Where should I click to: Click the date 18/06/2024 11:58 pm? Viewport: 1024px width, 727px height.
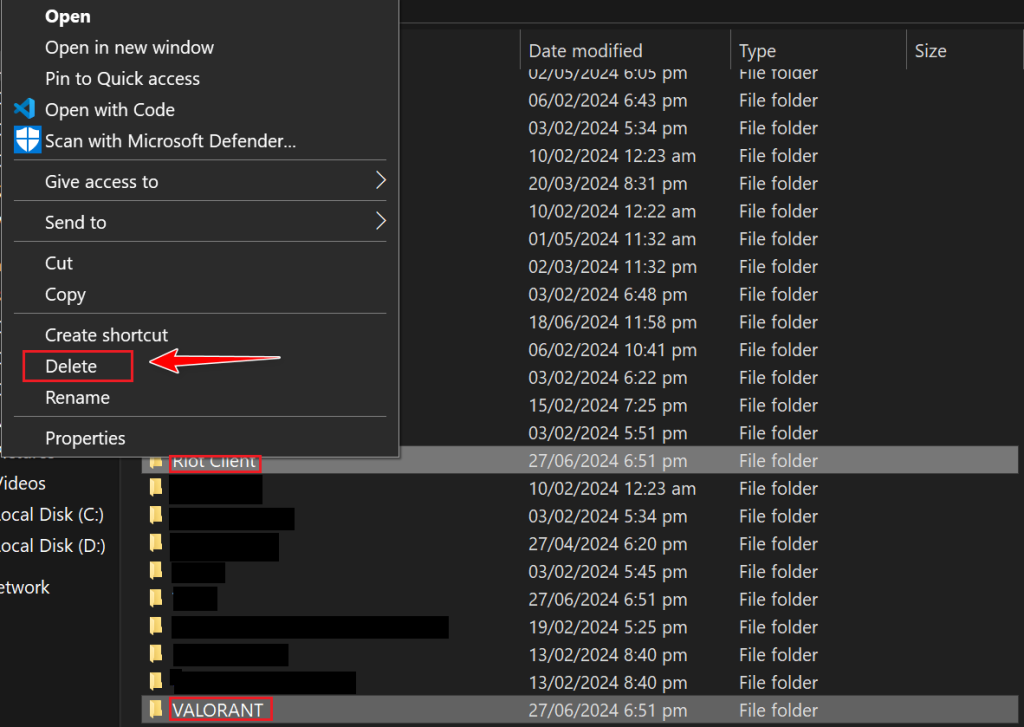point(613,322)
